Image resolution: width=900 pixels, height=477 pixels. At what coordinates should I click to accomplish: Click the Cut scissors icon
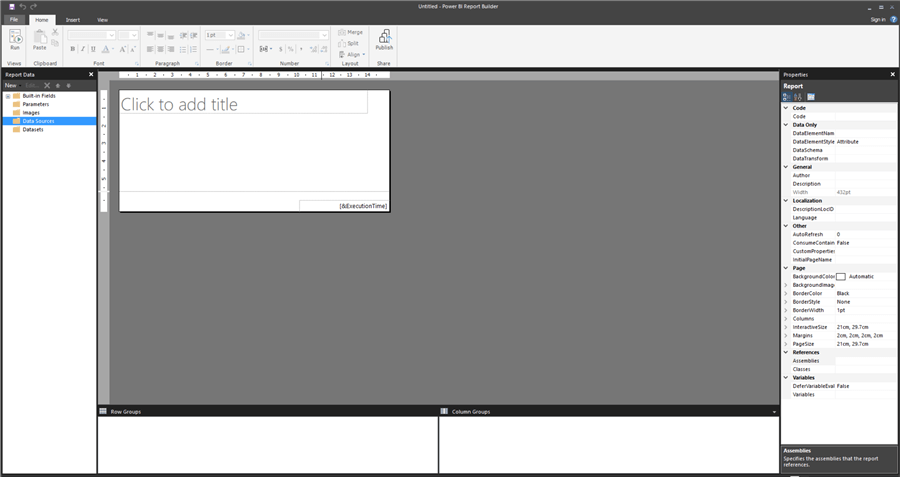(55, 32)
